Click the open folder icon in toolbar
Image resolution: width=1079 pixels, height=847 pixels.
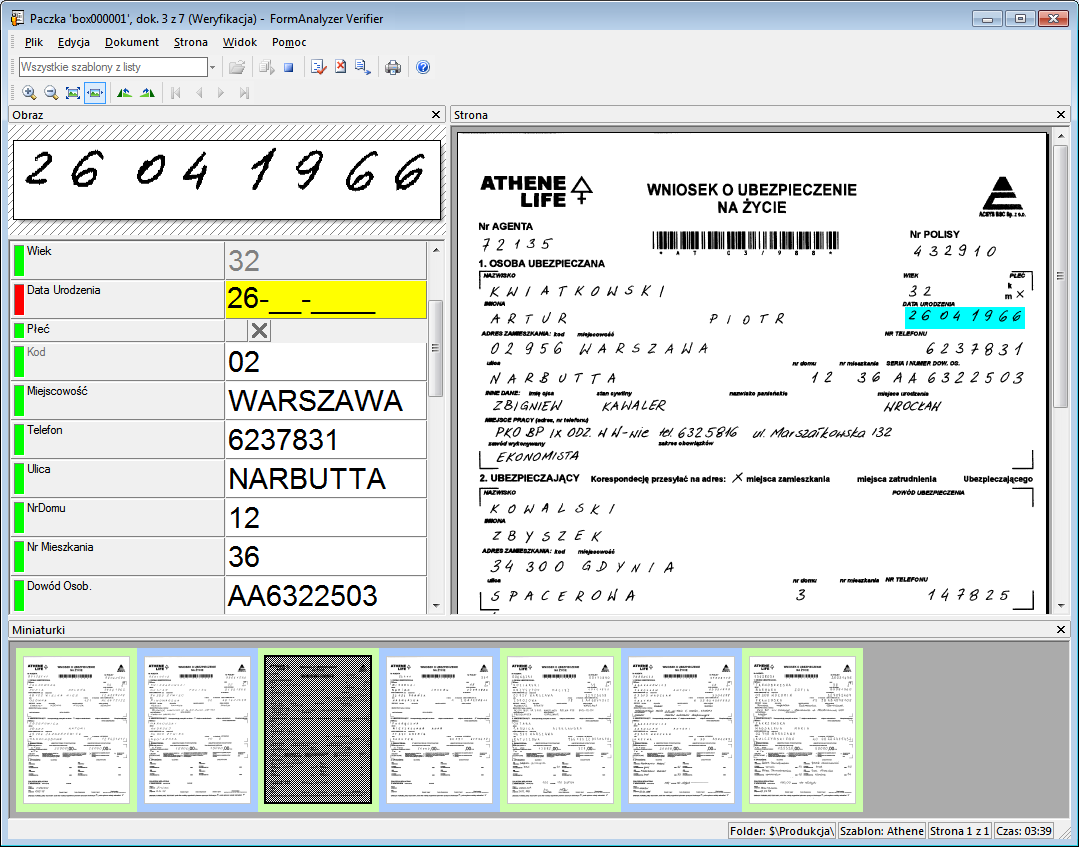coord(235,67)
